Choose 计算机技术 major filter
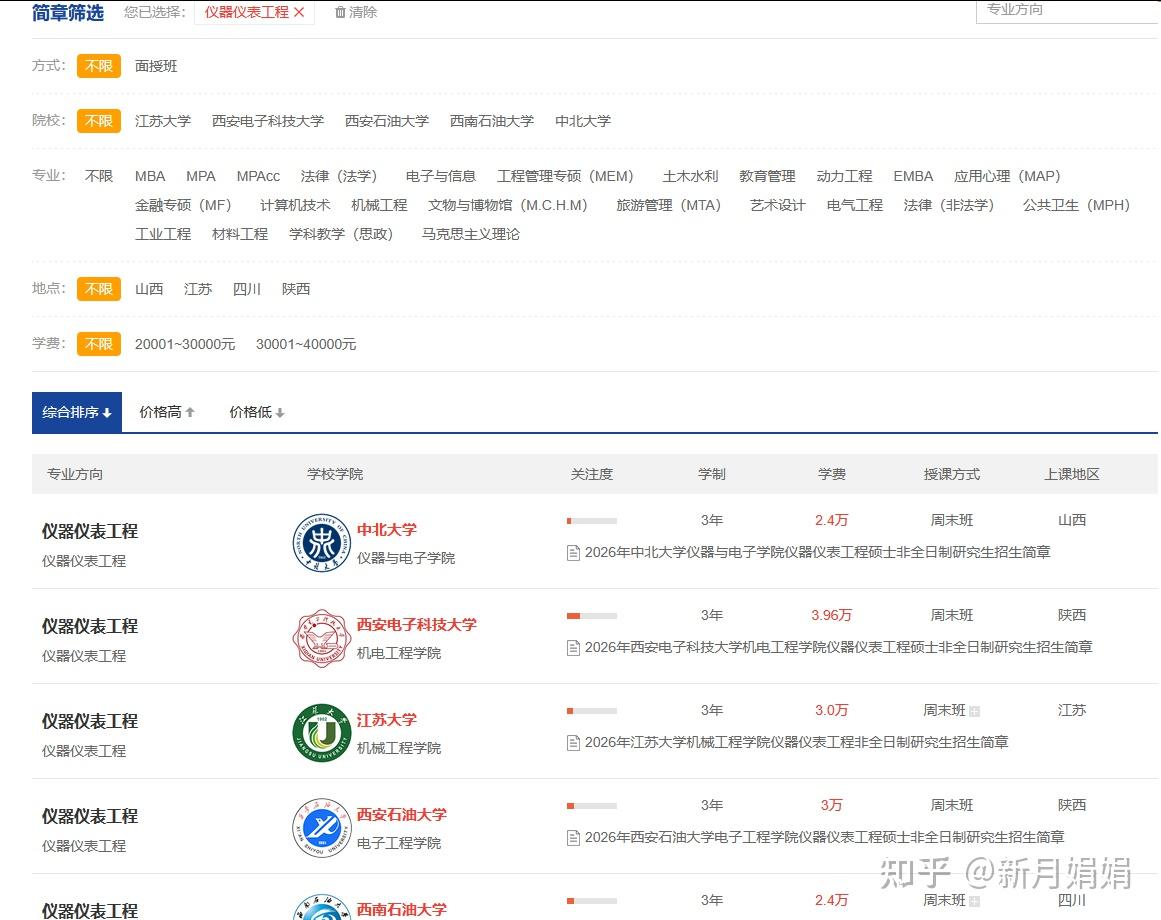The width and height of the screenshot is (1161, 920). (295, 205)
